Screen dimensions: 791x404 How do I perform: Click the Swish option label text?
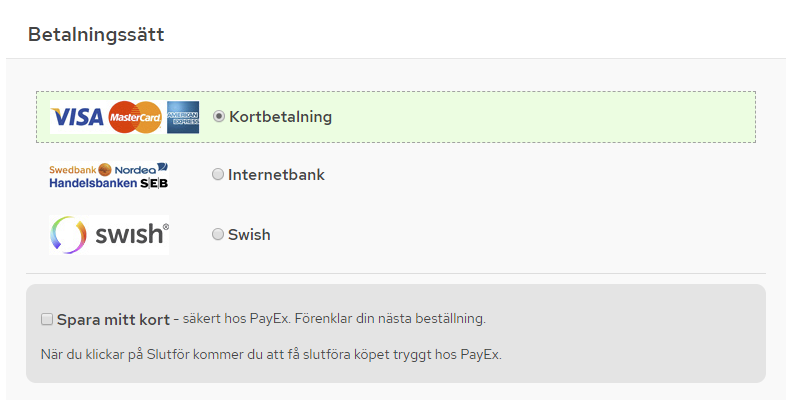coord(249,235)
